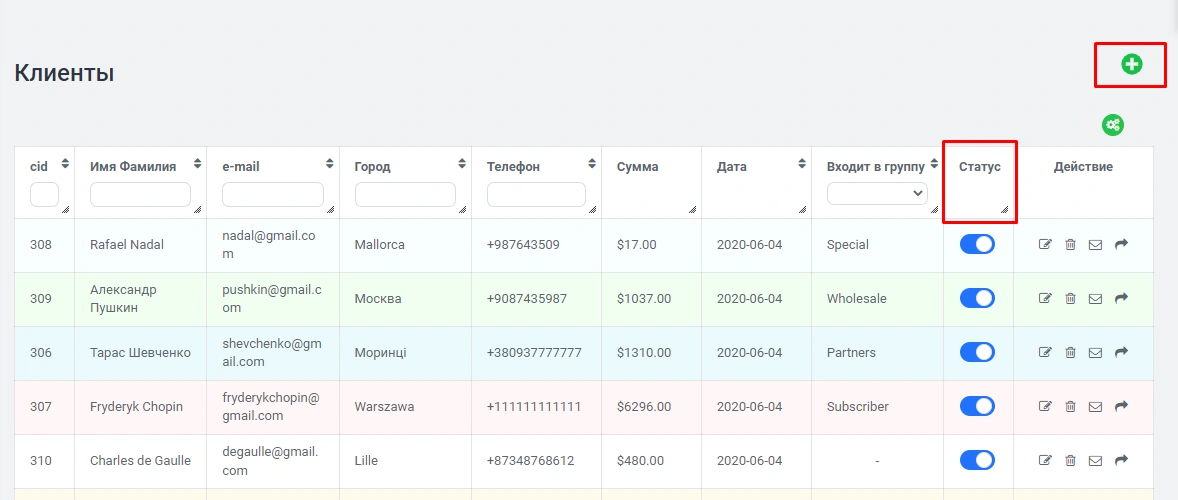Toggle status switch for Rafael Nadal

point(977,244)
